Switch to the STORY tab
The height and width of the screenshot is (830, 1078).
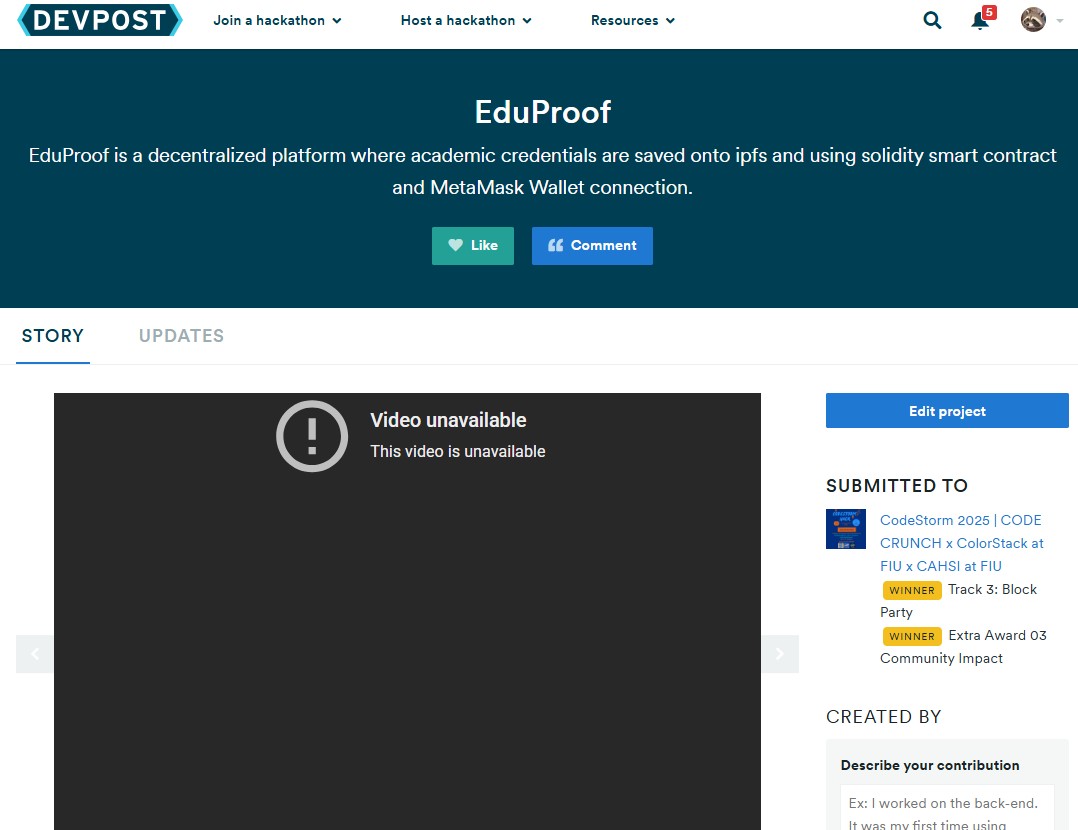52,336
